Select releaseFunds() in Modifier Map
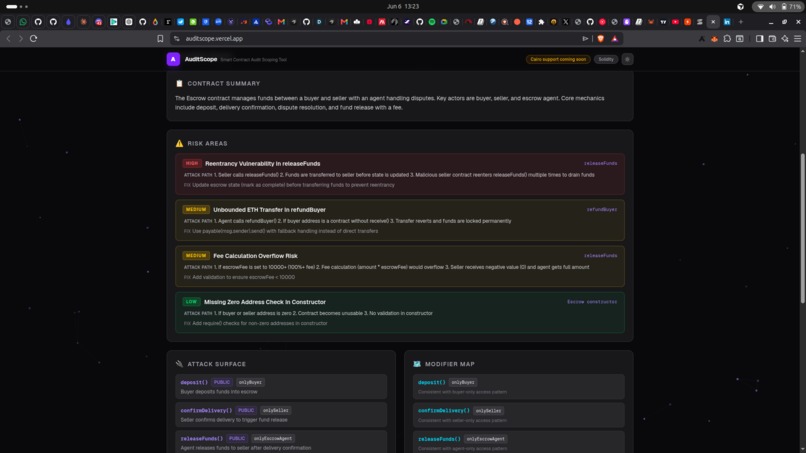806x453 pixels. point(439,439)
